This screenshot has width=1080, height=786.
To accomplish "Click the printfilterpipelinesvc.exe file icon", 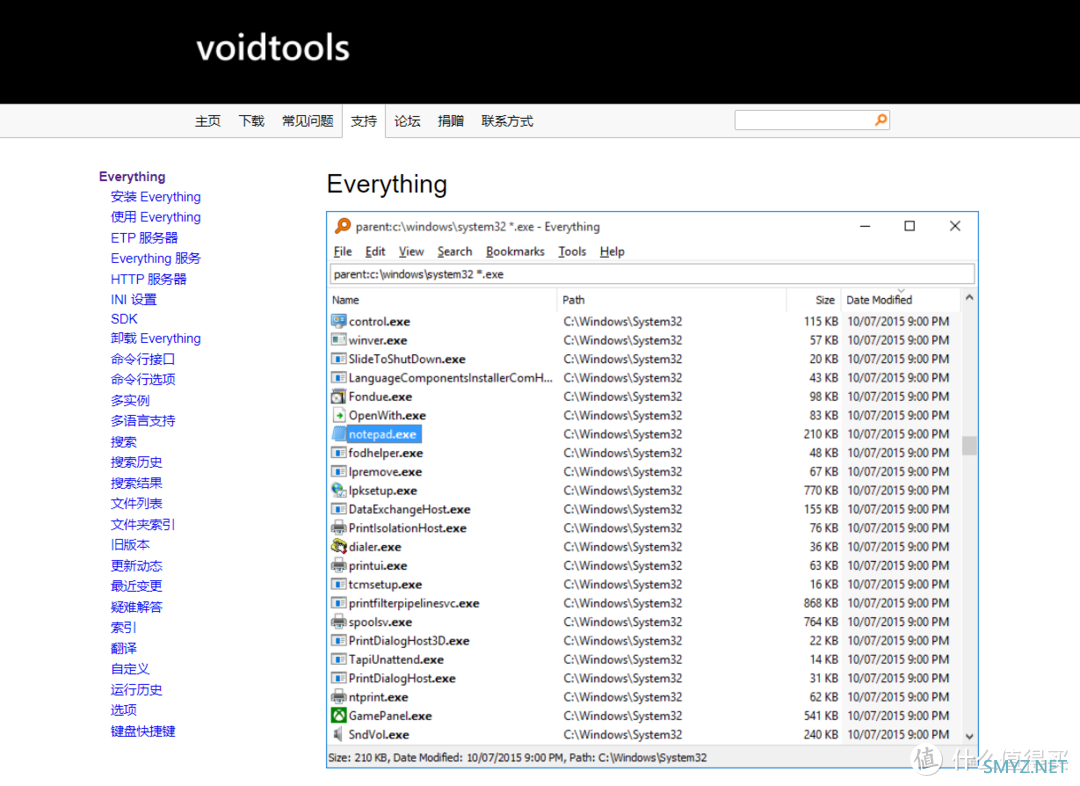I will pyautogui.click(x=338, y=603).
